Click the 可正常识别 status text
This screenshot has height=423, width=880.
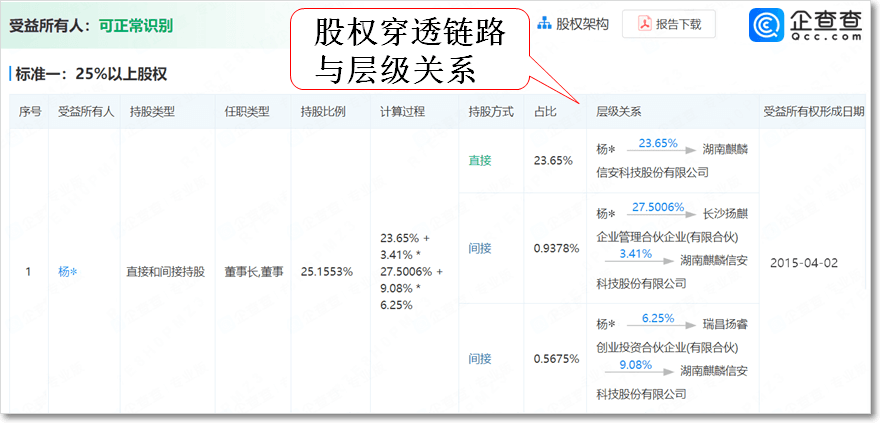tap(136, 26)
